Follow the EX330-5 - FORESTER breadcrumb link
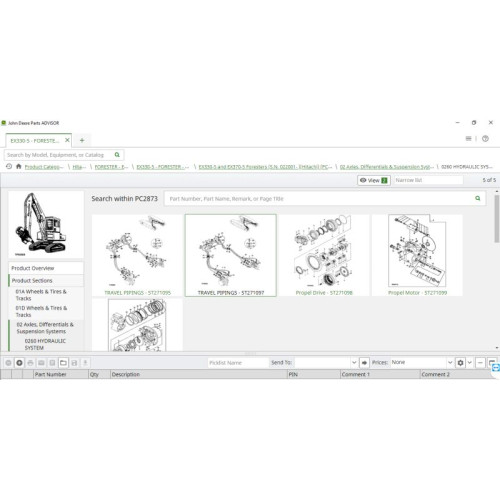The height and width of the screenshot is (500, 500). (x=163, y=167)
